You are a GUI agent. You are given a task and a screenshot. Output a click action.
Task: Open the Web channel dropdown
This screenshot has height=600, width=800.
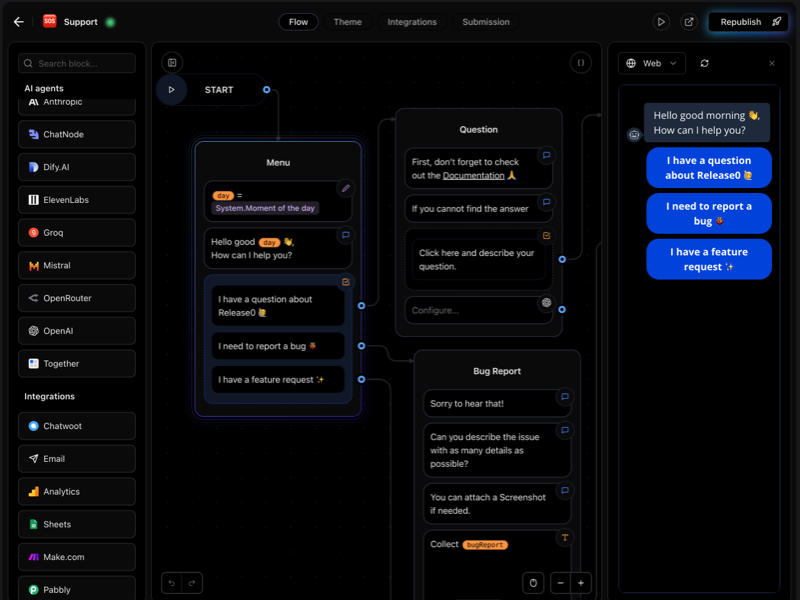click(x=651, y=62)
